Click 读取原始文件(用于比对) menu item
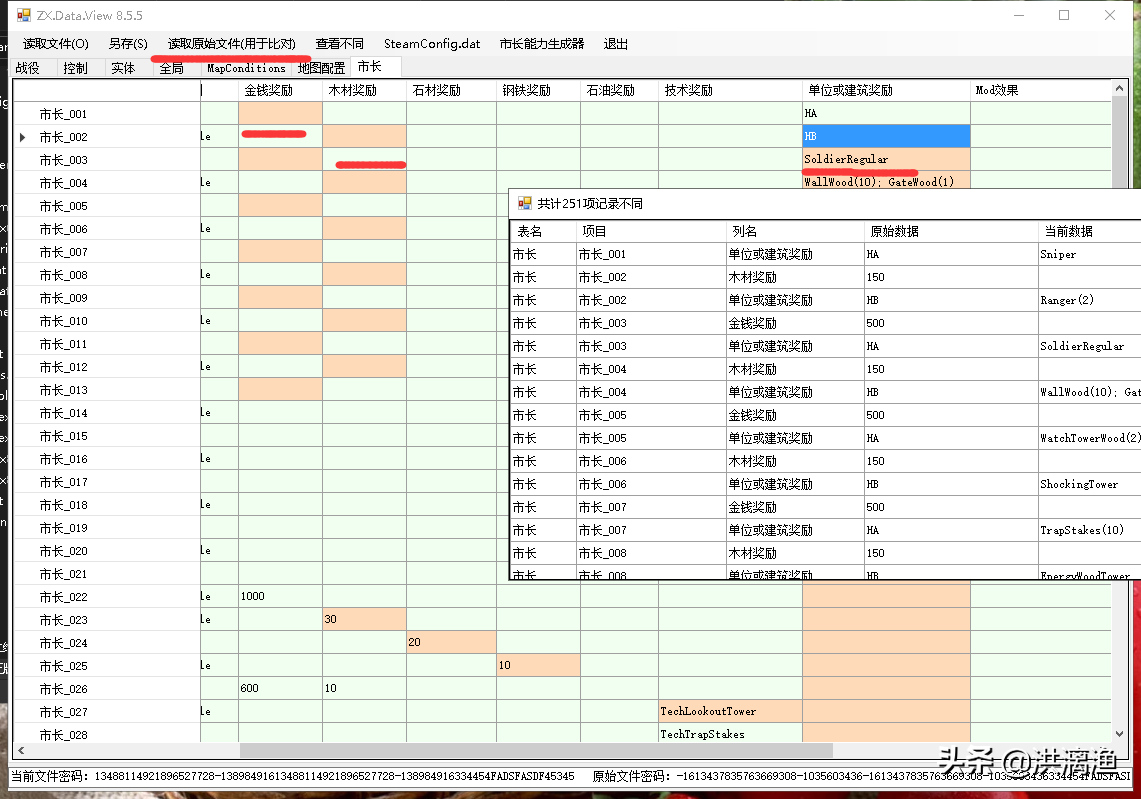Screen dimensions: 1141x799 [232, 44]
